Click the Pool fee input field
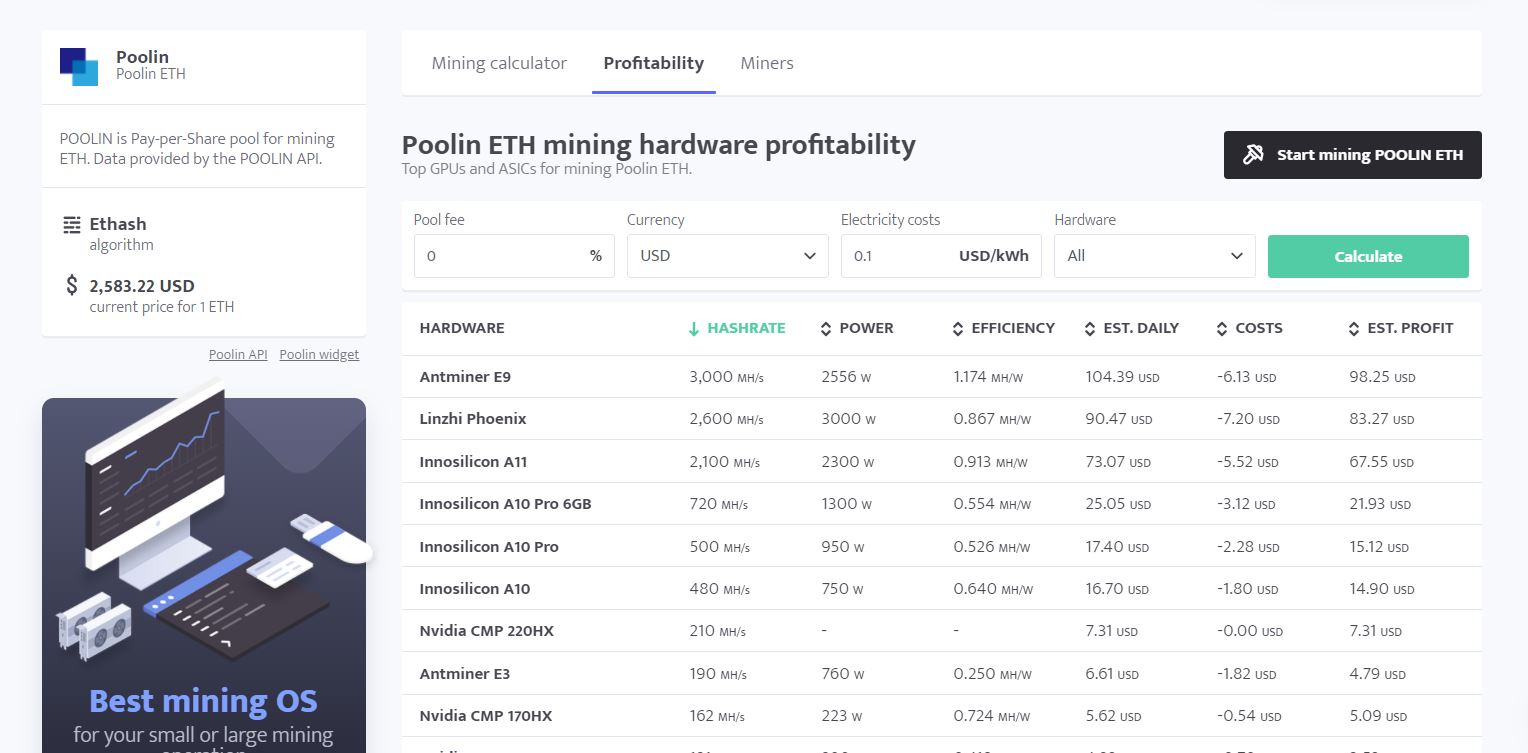This screenshot has width=1528, height=753. (x=514, y=256)
